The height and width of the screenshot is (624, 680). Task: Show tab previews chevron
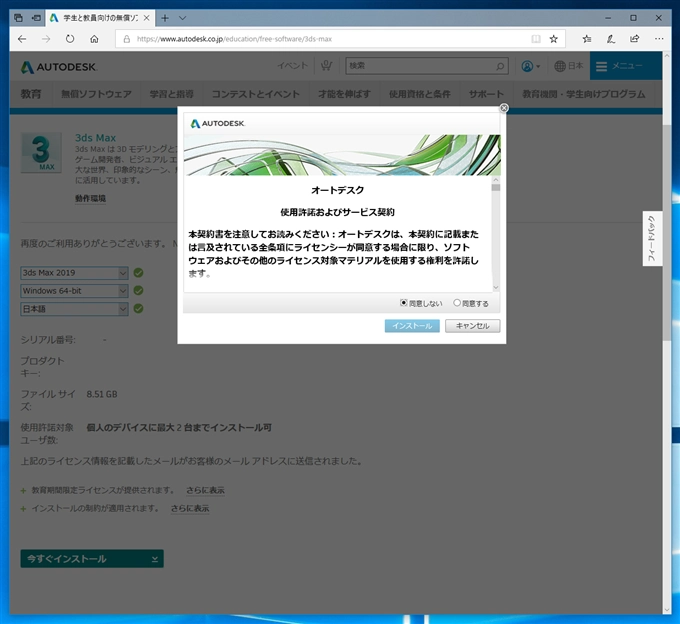coord(183,18)
